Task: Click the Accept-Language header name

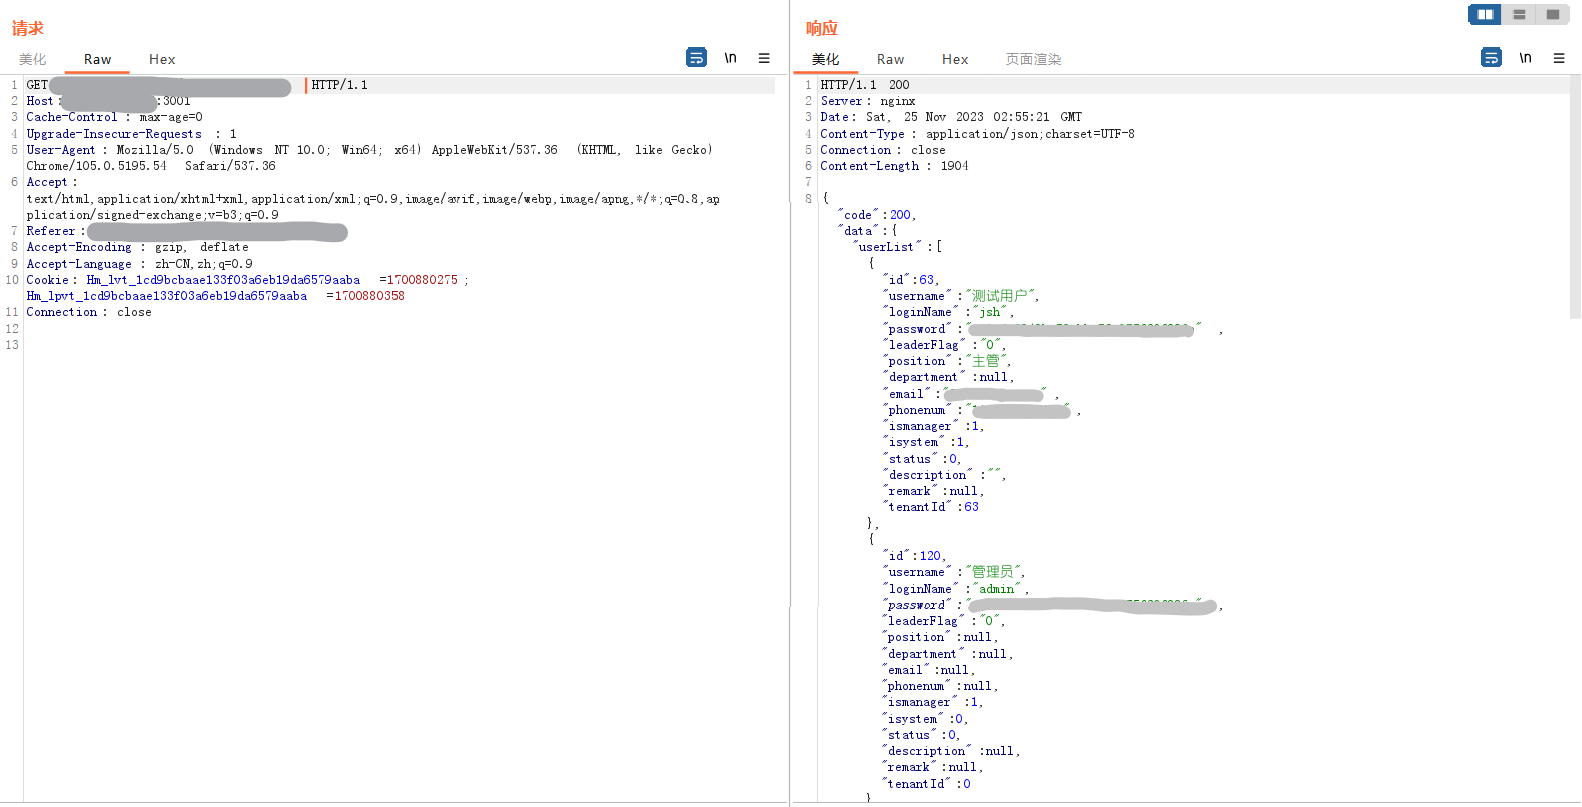Action: [79, 264]
